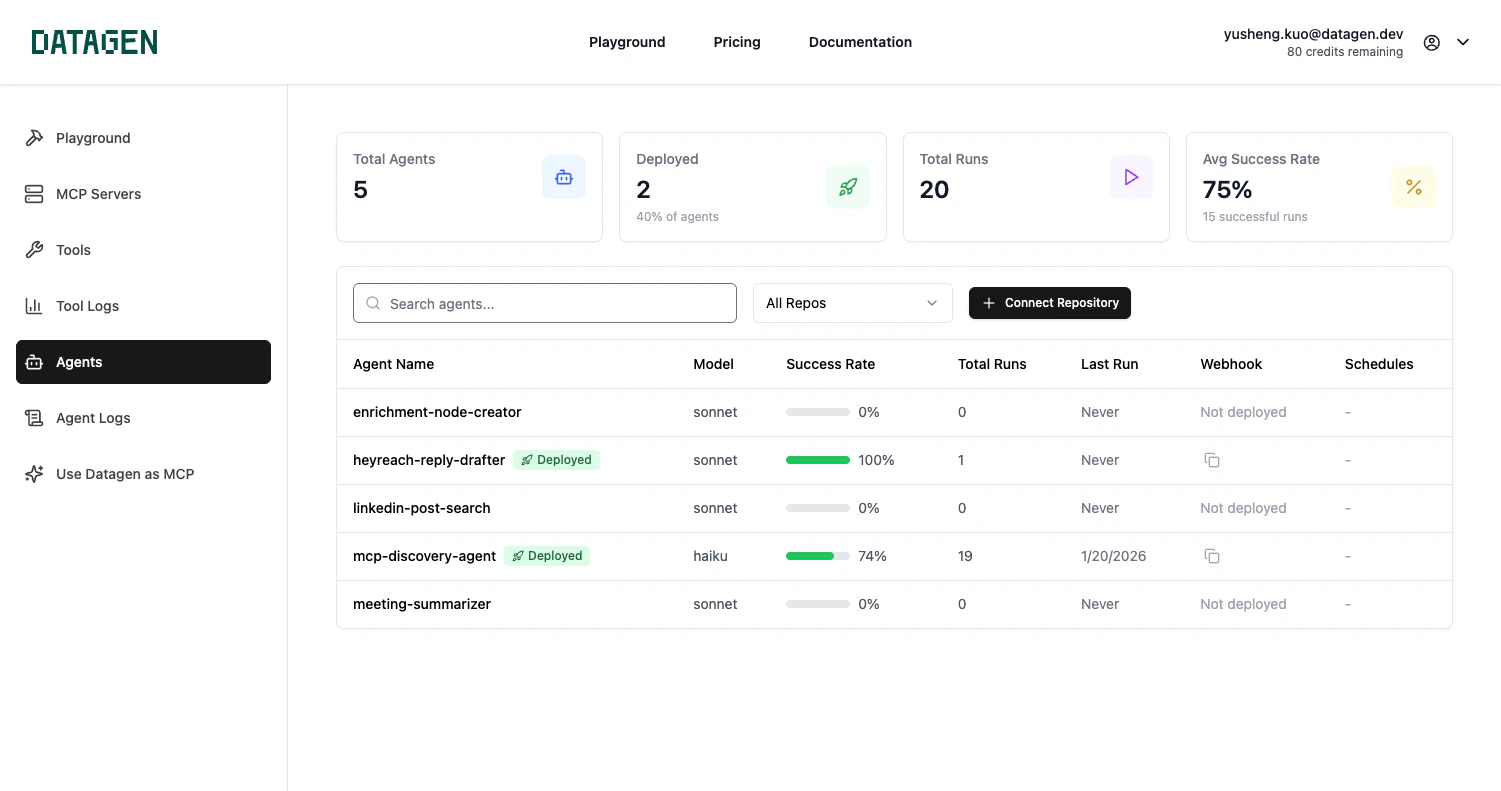Click the Connect Repository button
Viewport: 1501px width, 791px height.
click(x=1050, y=303)
